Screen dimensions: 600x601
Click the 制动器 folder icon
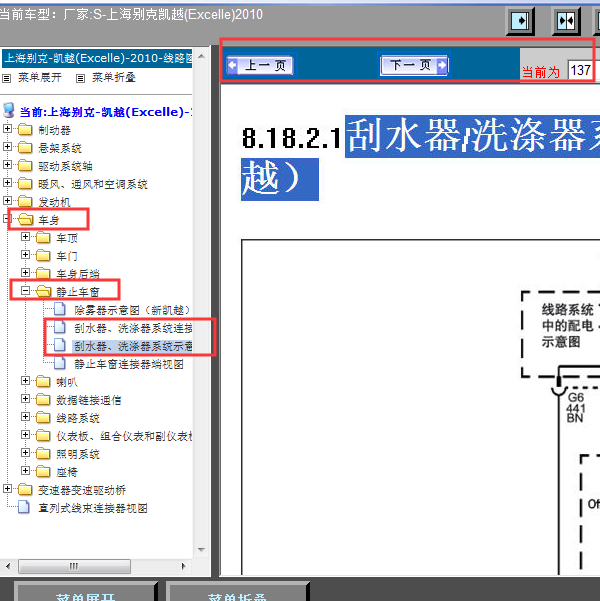[25, 130]
